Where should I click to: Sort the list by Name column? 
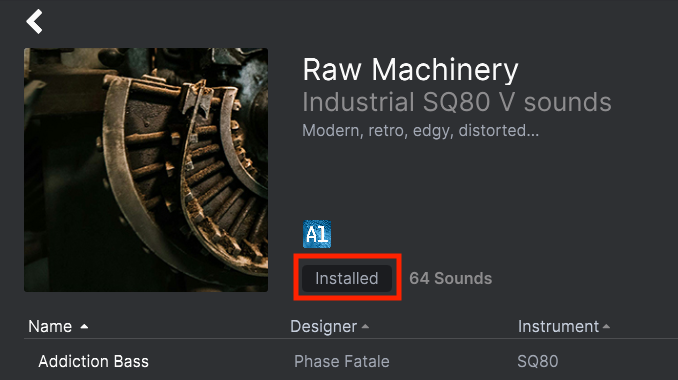pos(50,326)
